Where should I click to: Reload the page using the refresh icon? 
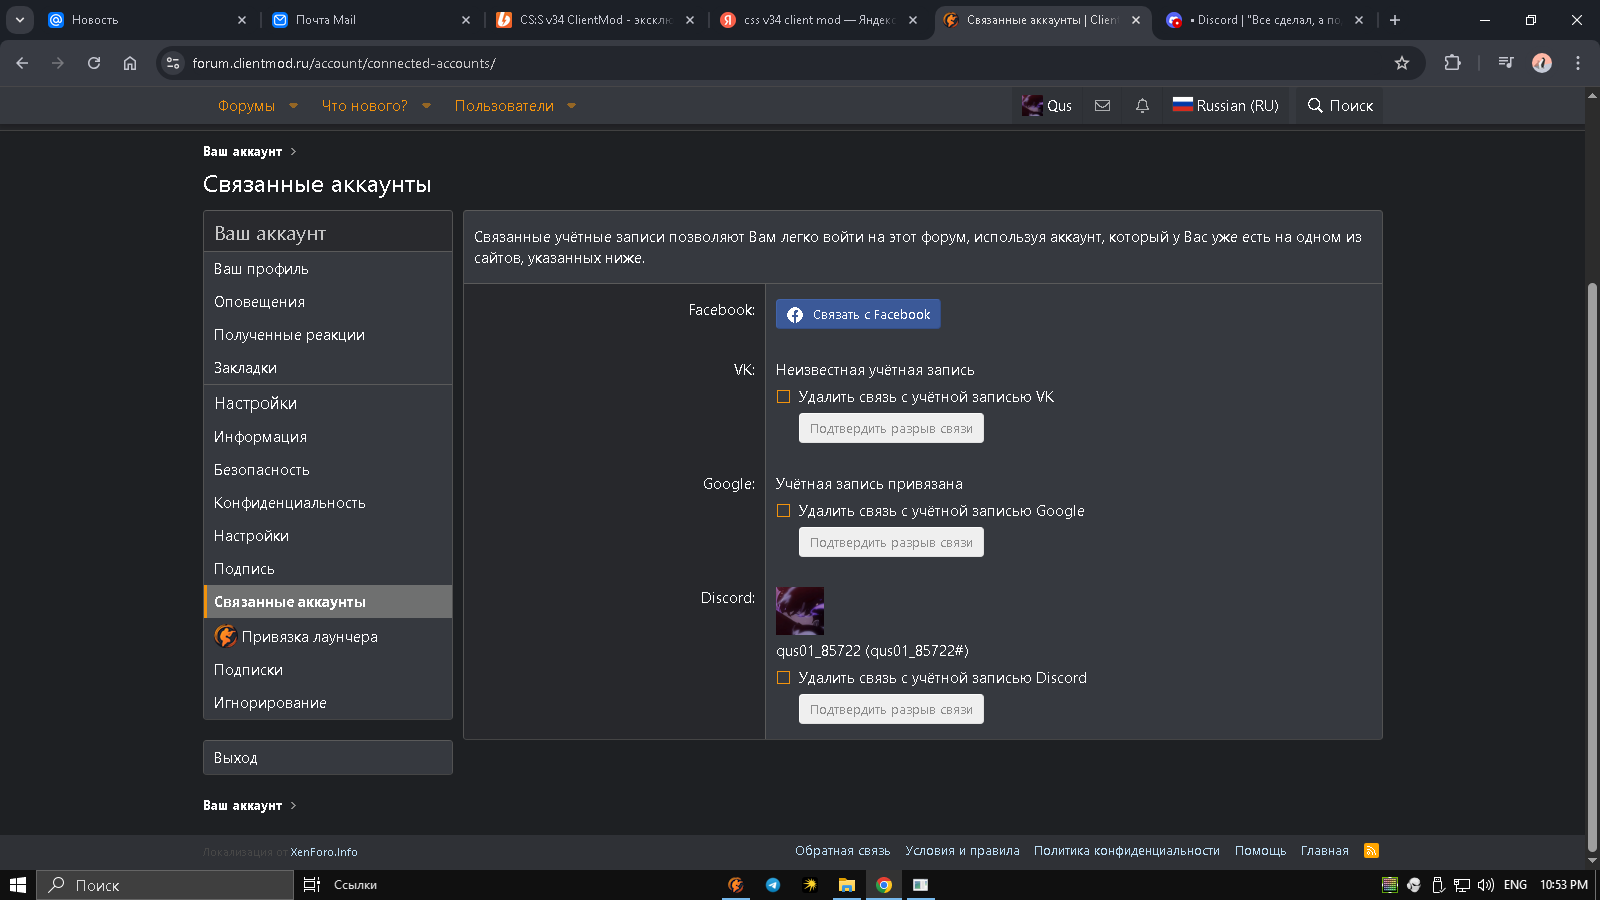[94, 63]
